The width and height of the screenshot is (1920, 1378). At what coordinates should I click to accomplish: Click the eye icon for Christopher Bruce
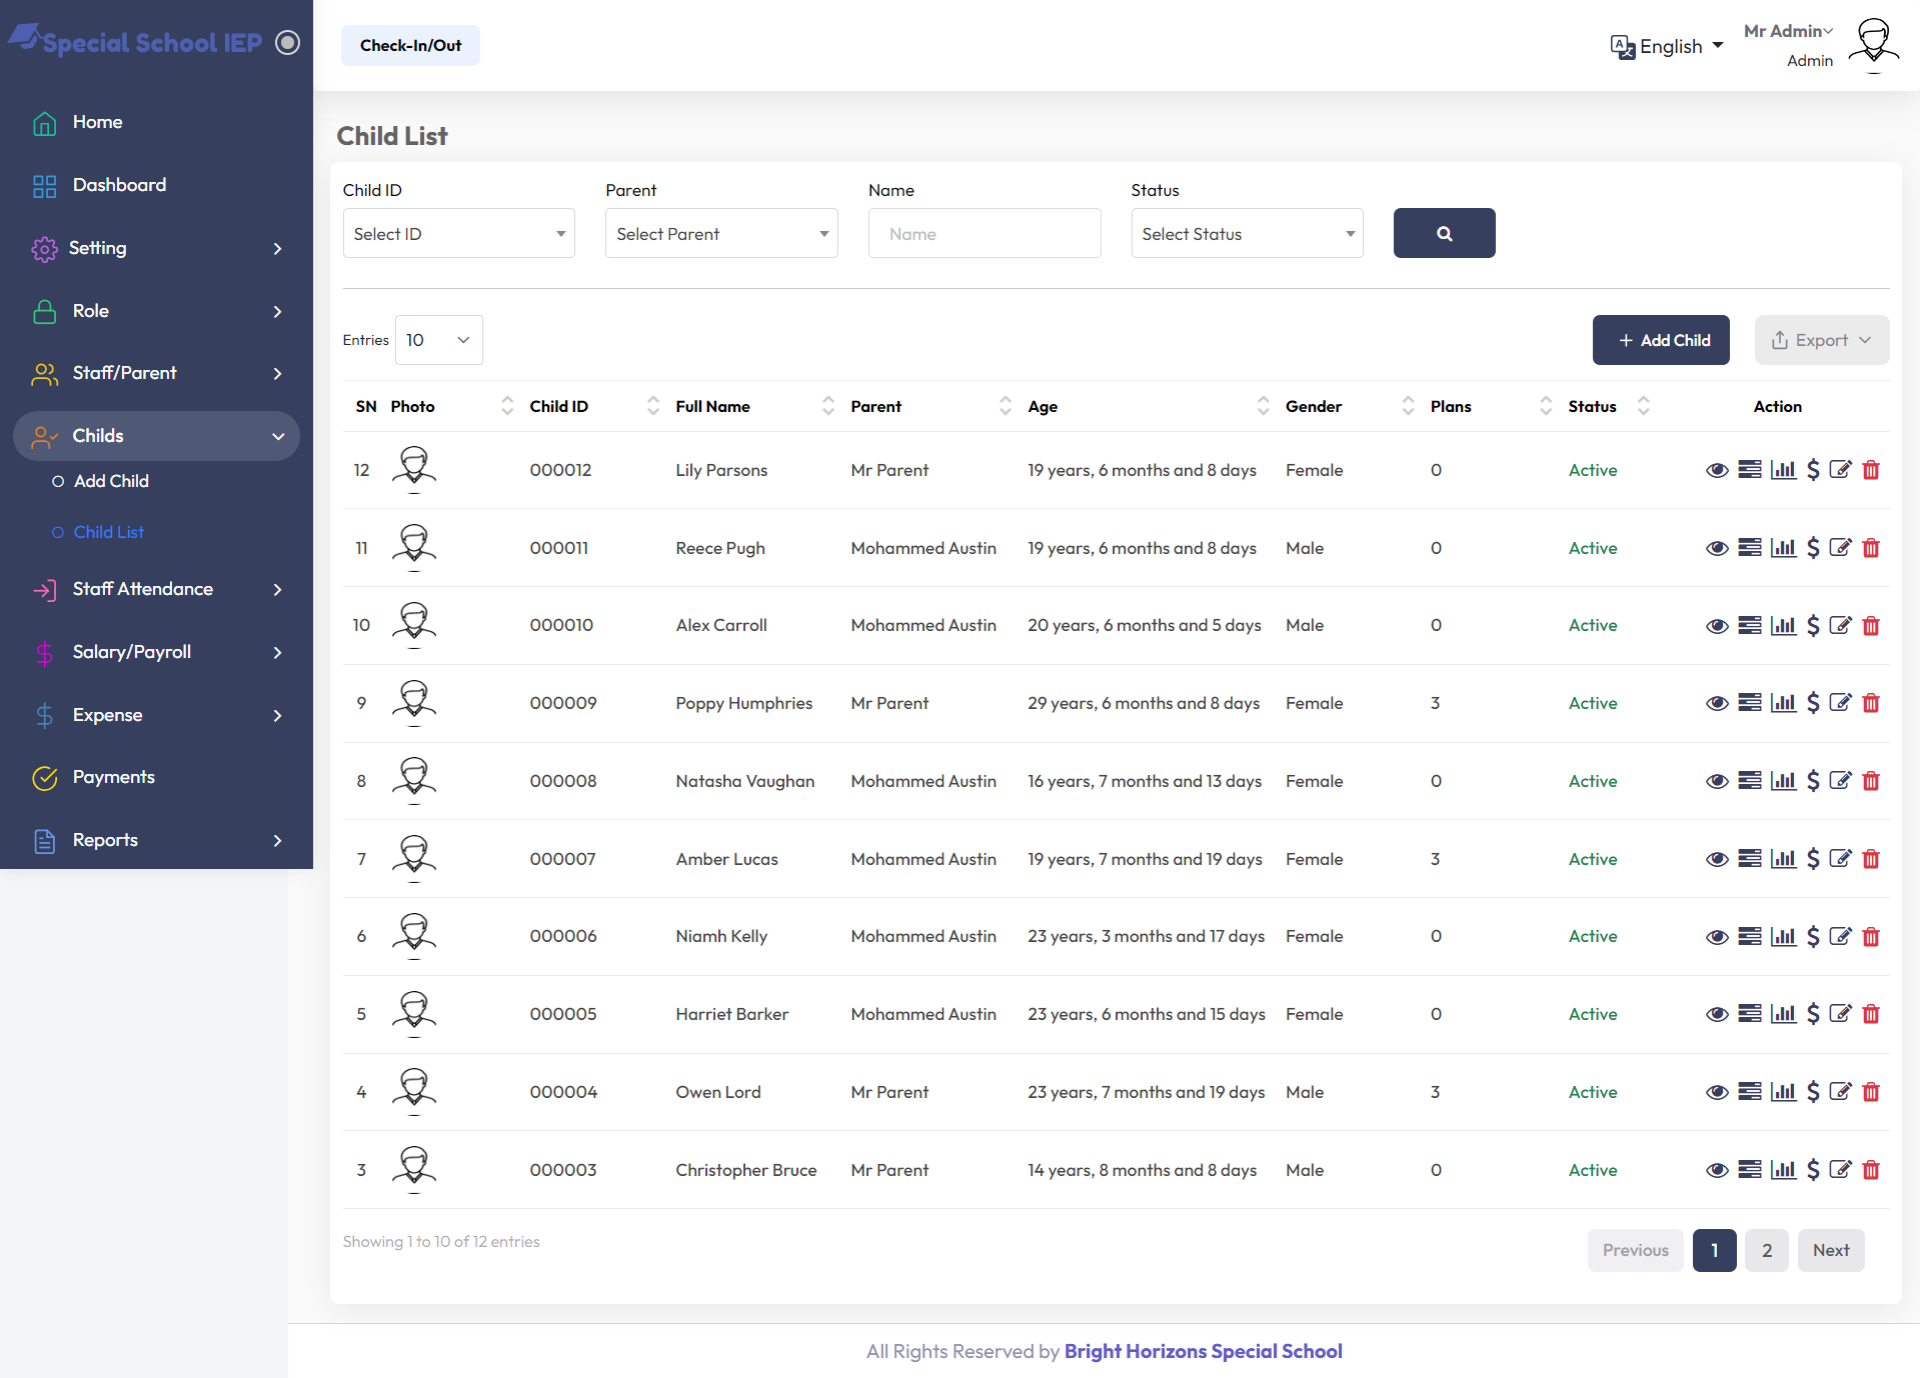[x=1717, y=1170]
